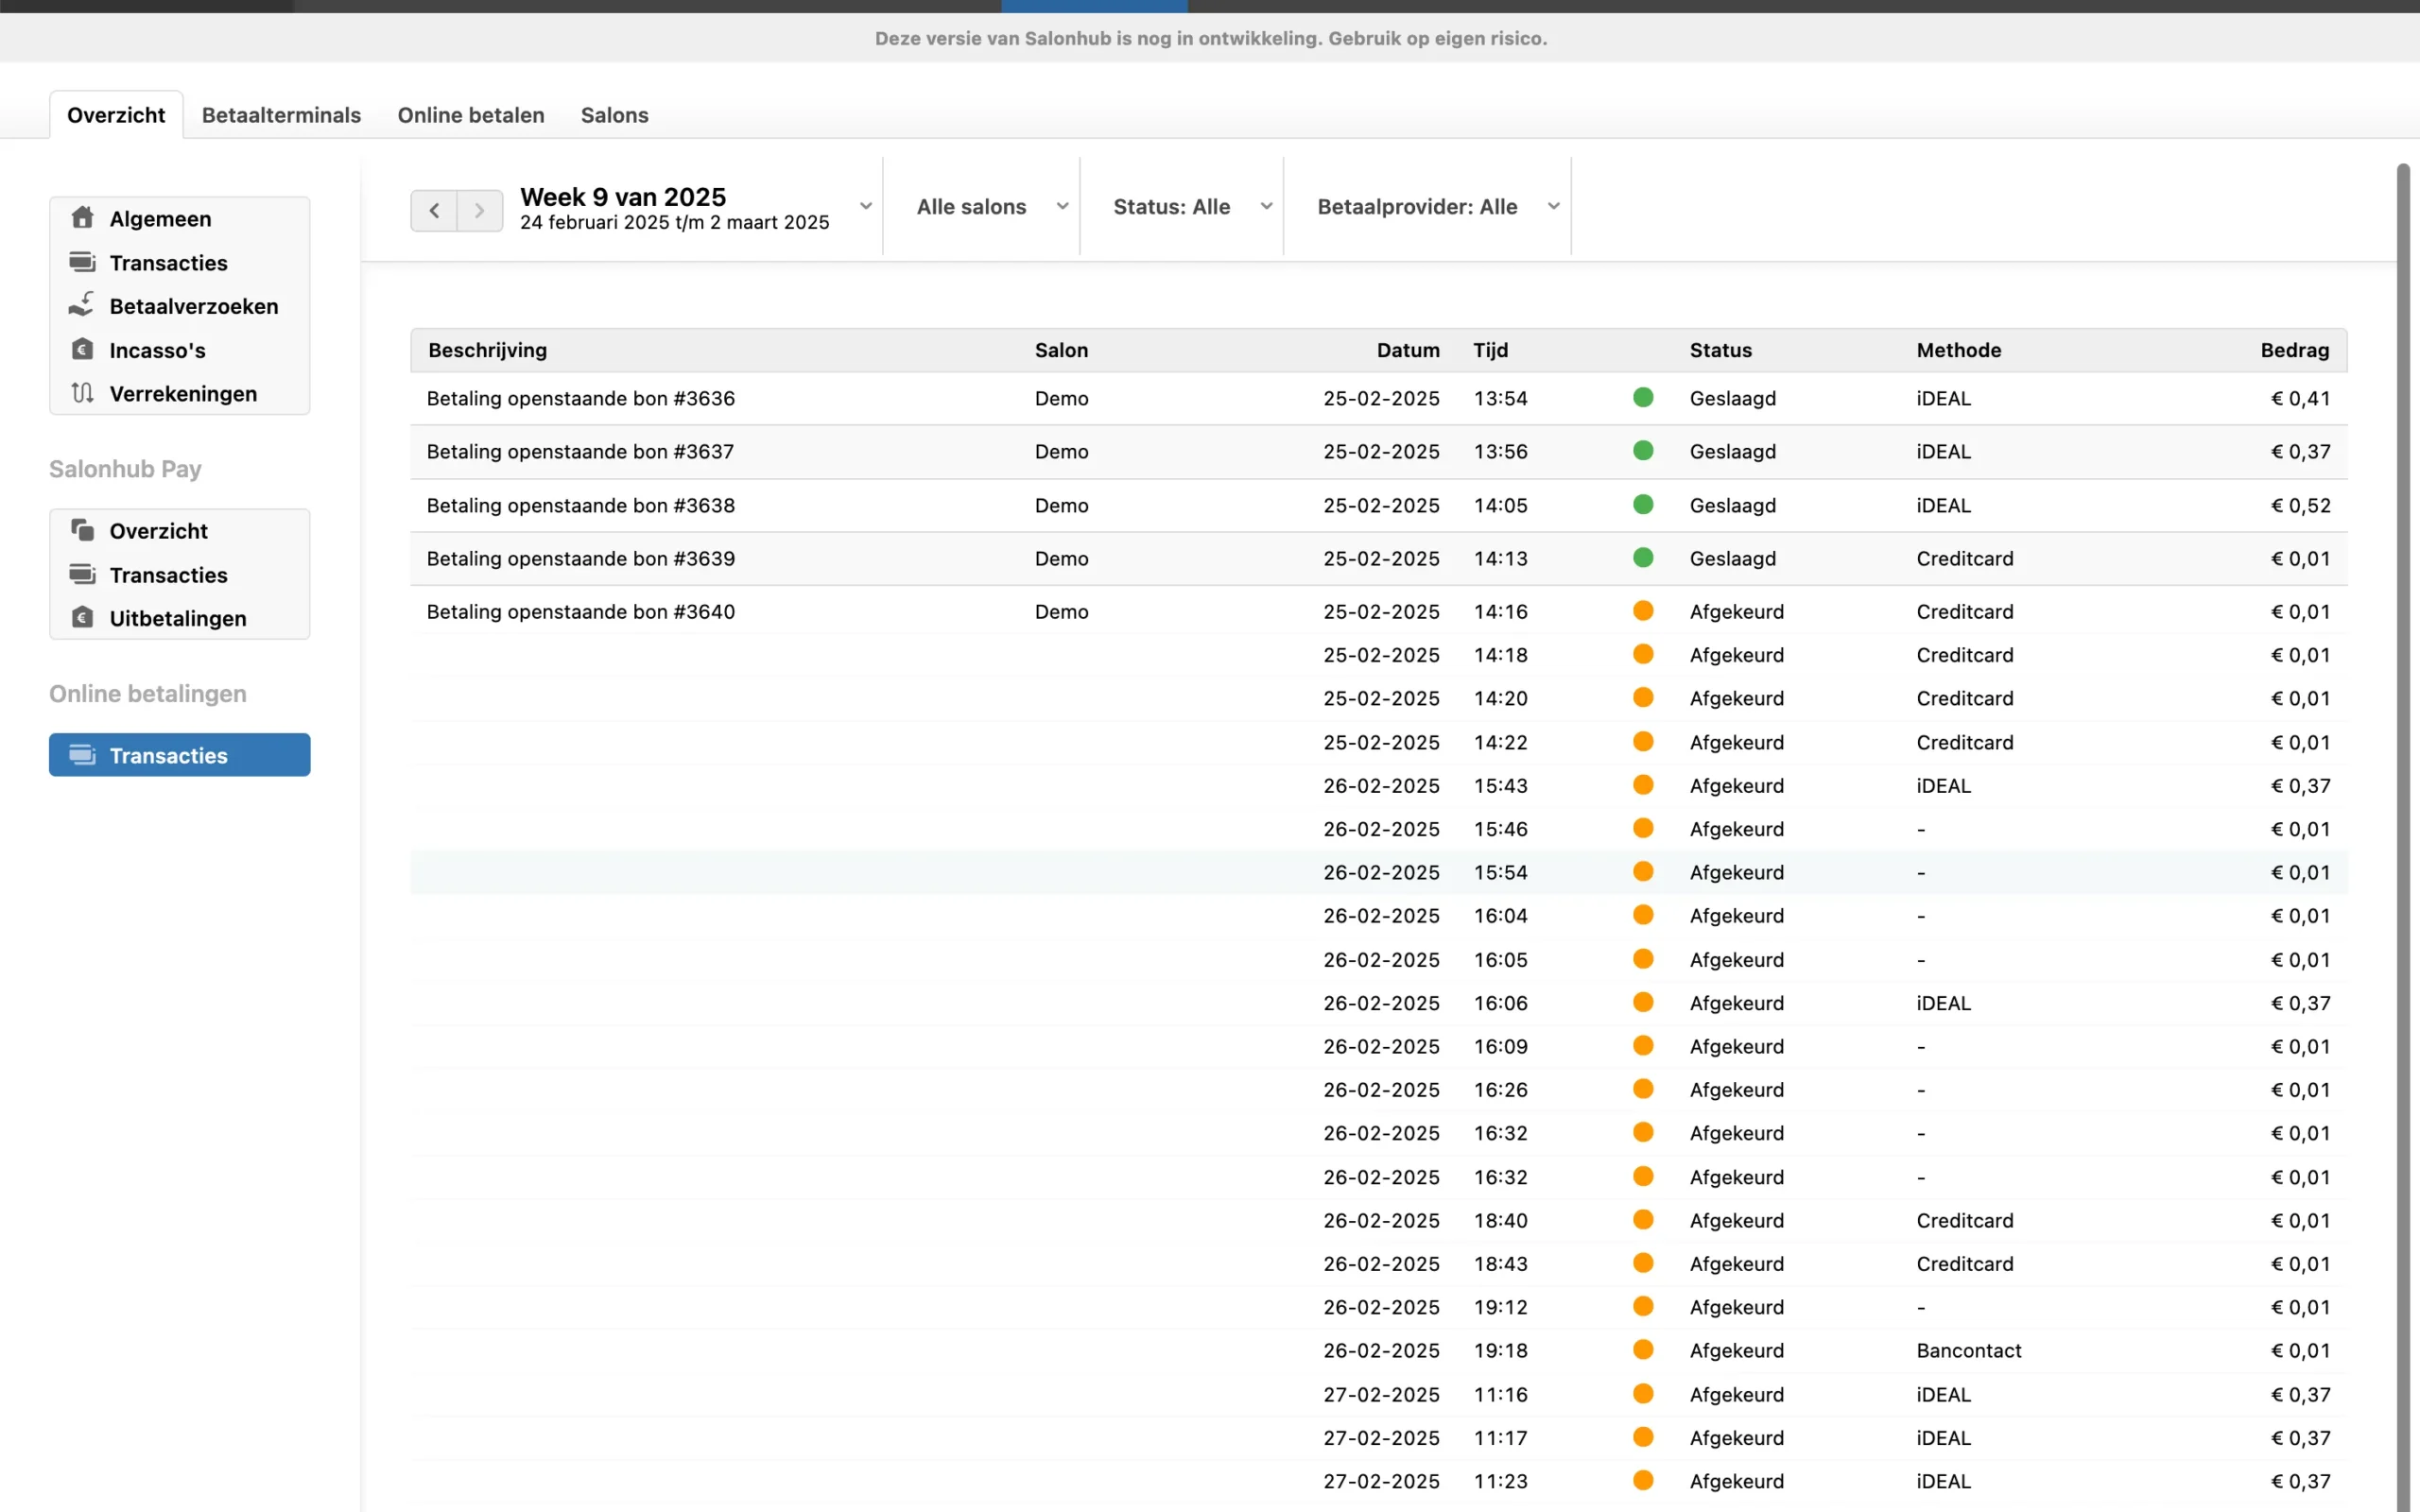This screenshot has height=1512, width=2420.
Task: Switch to the Betaalterminals tab
Action: pyautogui.click(x=281, y=115)
